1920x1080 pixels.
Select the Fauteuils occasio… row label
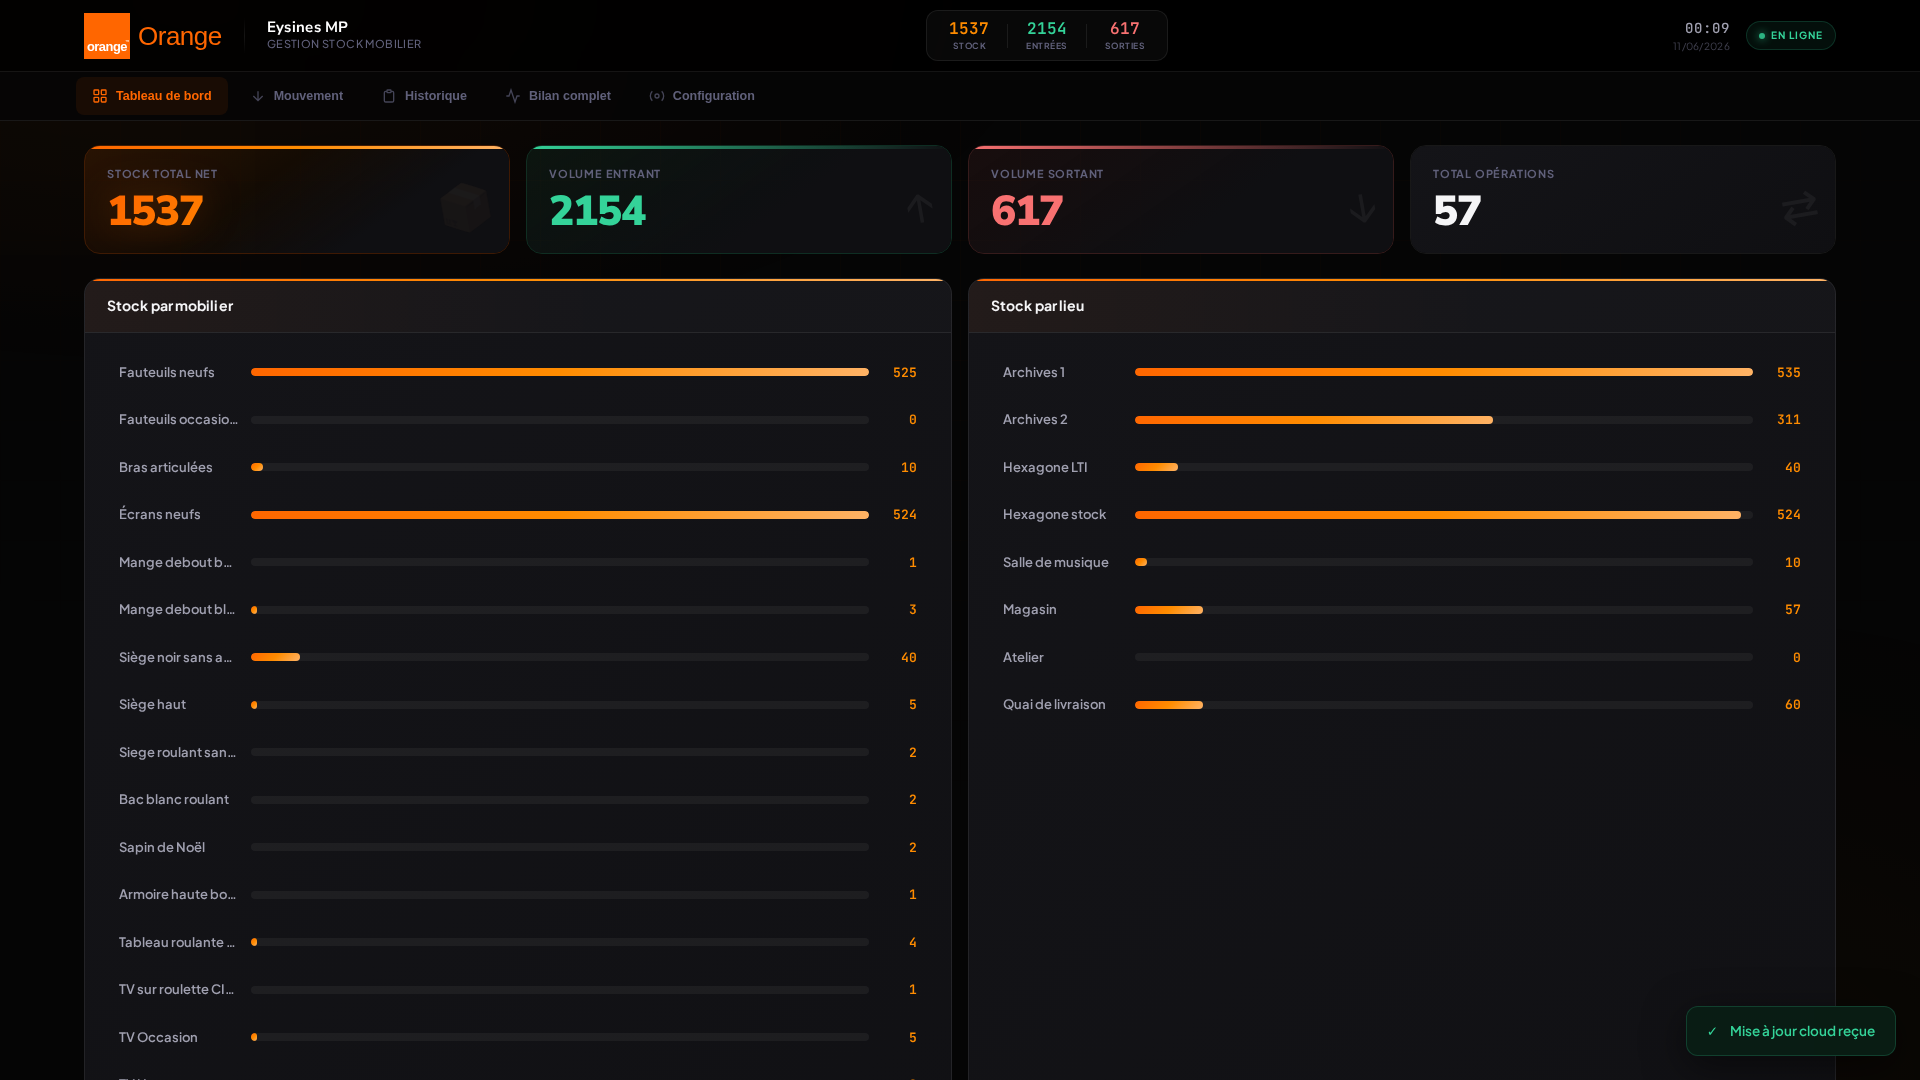click(x=178, y=419)
